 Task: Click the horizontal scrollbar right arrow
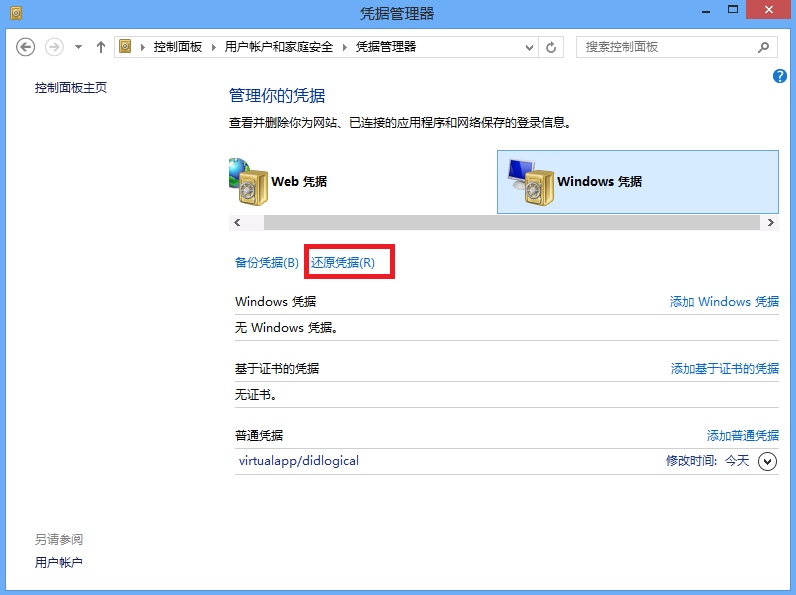pyautogui.click(x=771, y=222)
